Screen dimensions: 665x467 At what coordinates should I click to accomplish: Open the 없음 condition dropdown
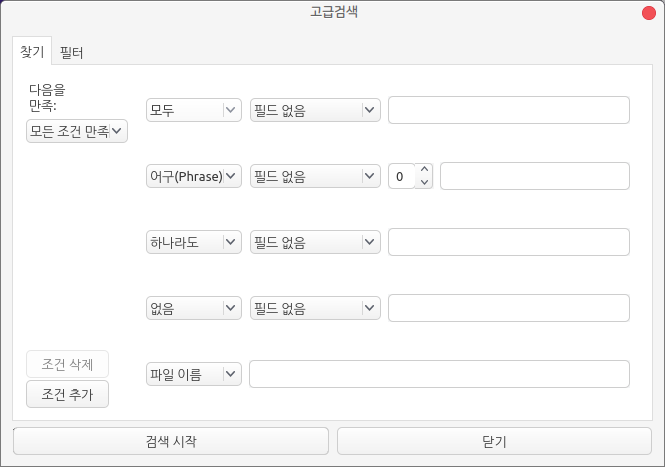(x=194, y=308)
